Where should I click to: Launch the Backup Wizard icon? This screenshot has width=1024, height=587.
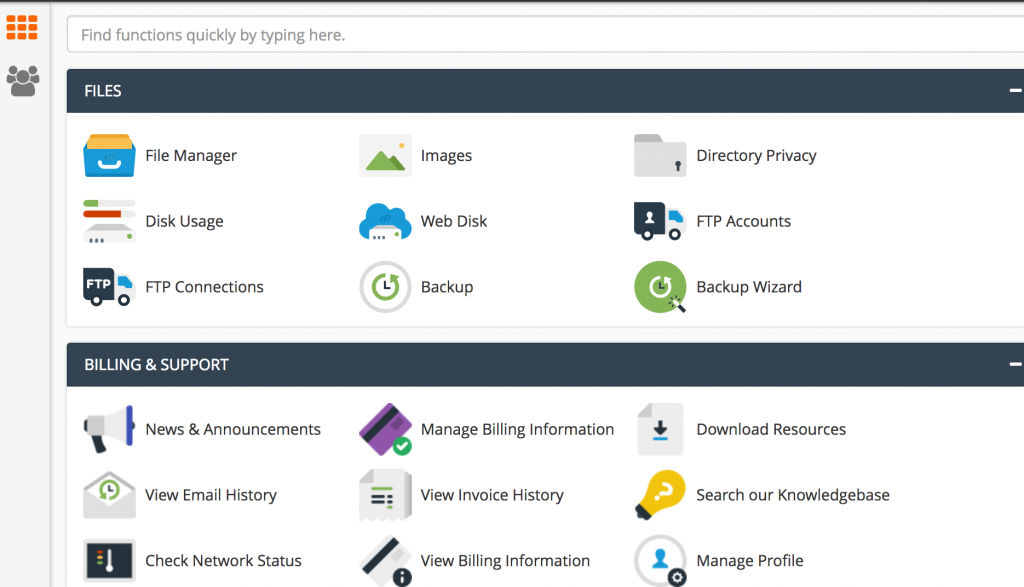point(660,287)
